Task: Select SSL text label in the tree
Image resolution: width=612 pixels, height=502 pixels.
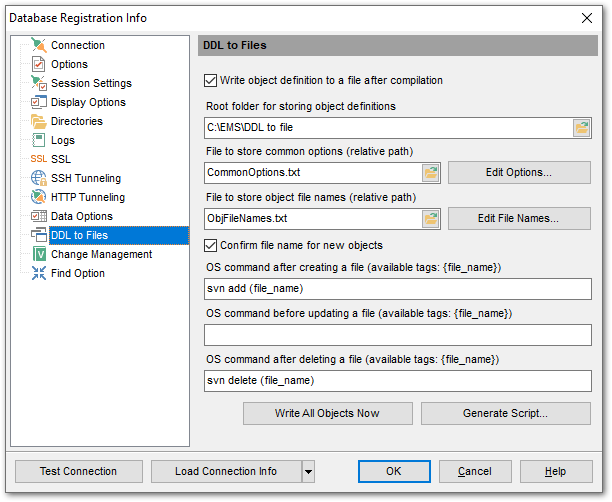Action: point(61,159)
